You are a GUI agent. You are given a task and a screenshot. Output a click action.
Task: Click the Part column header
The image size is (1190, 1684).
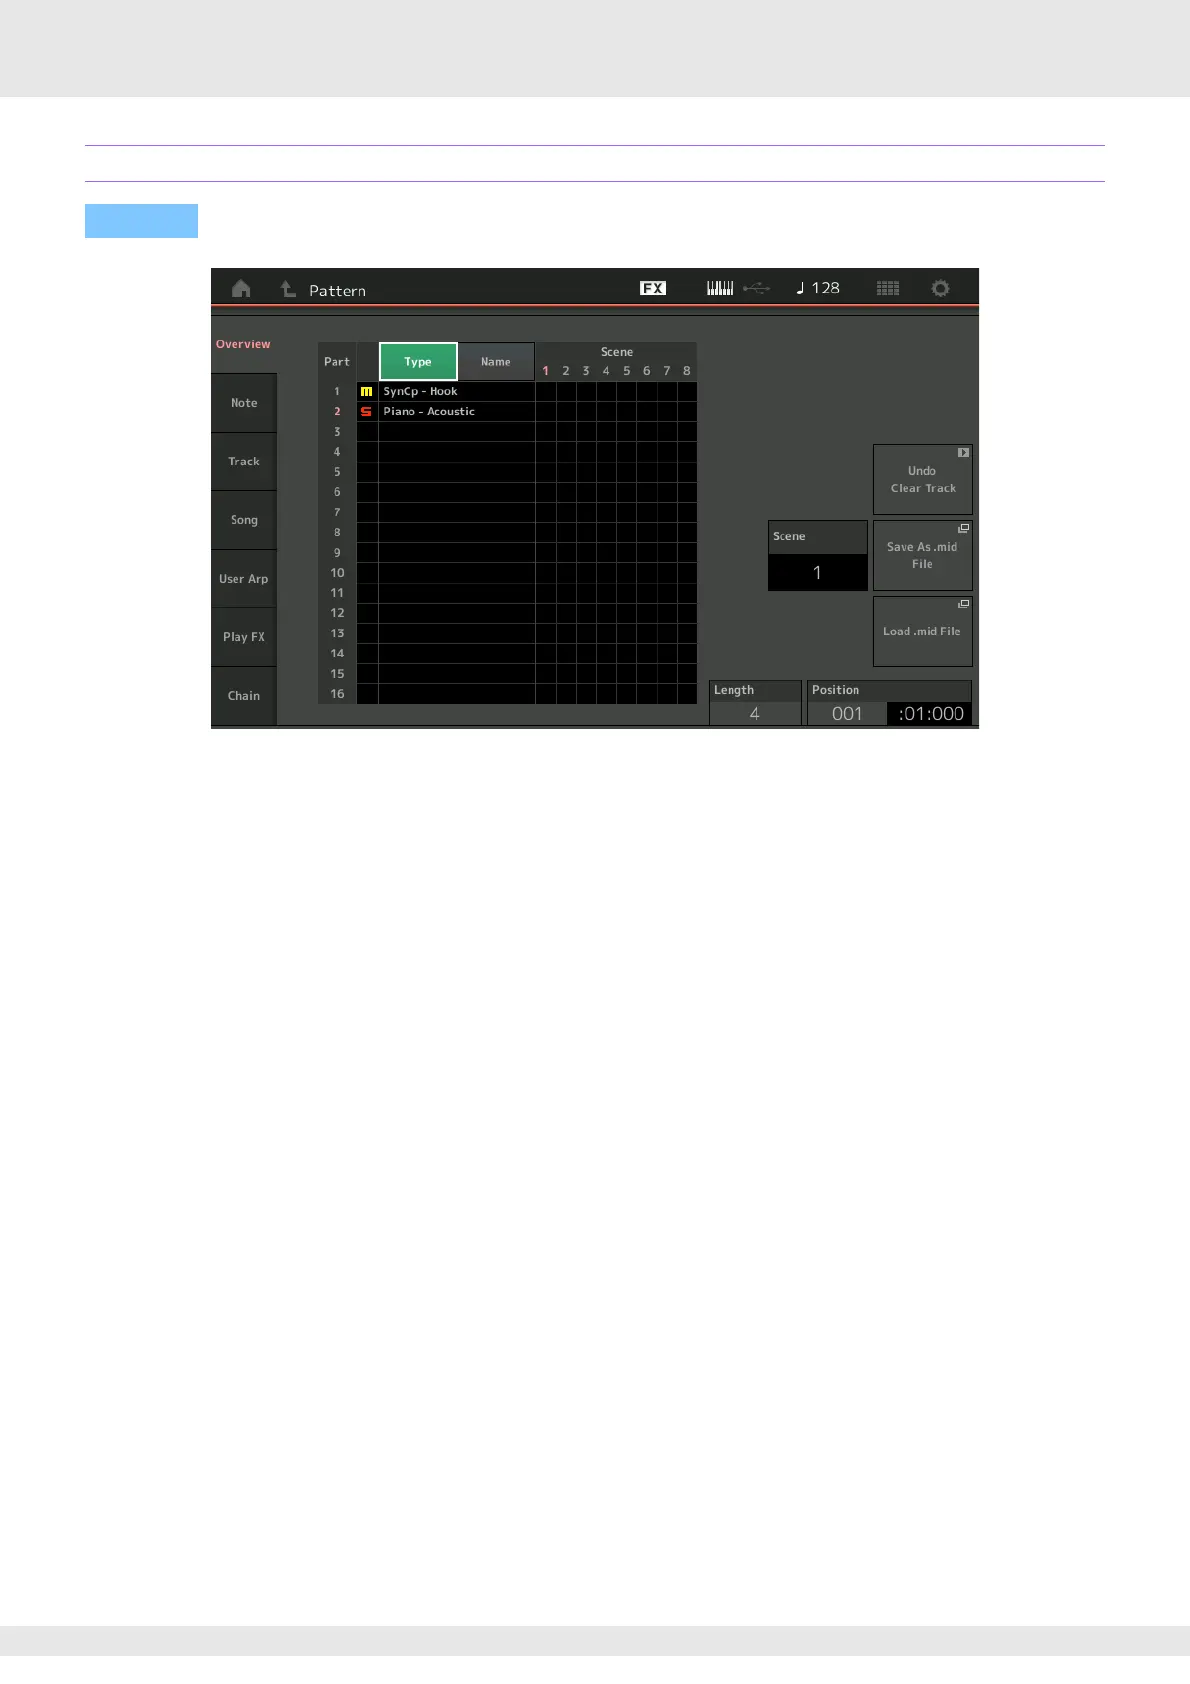point(337,362)
